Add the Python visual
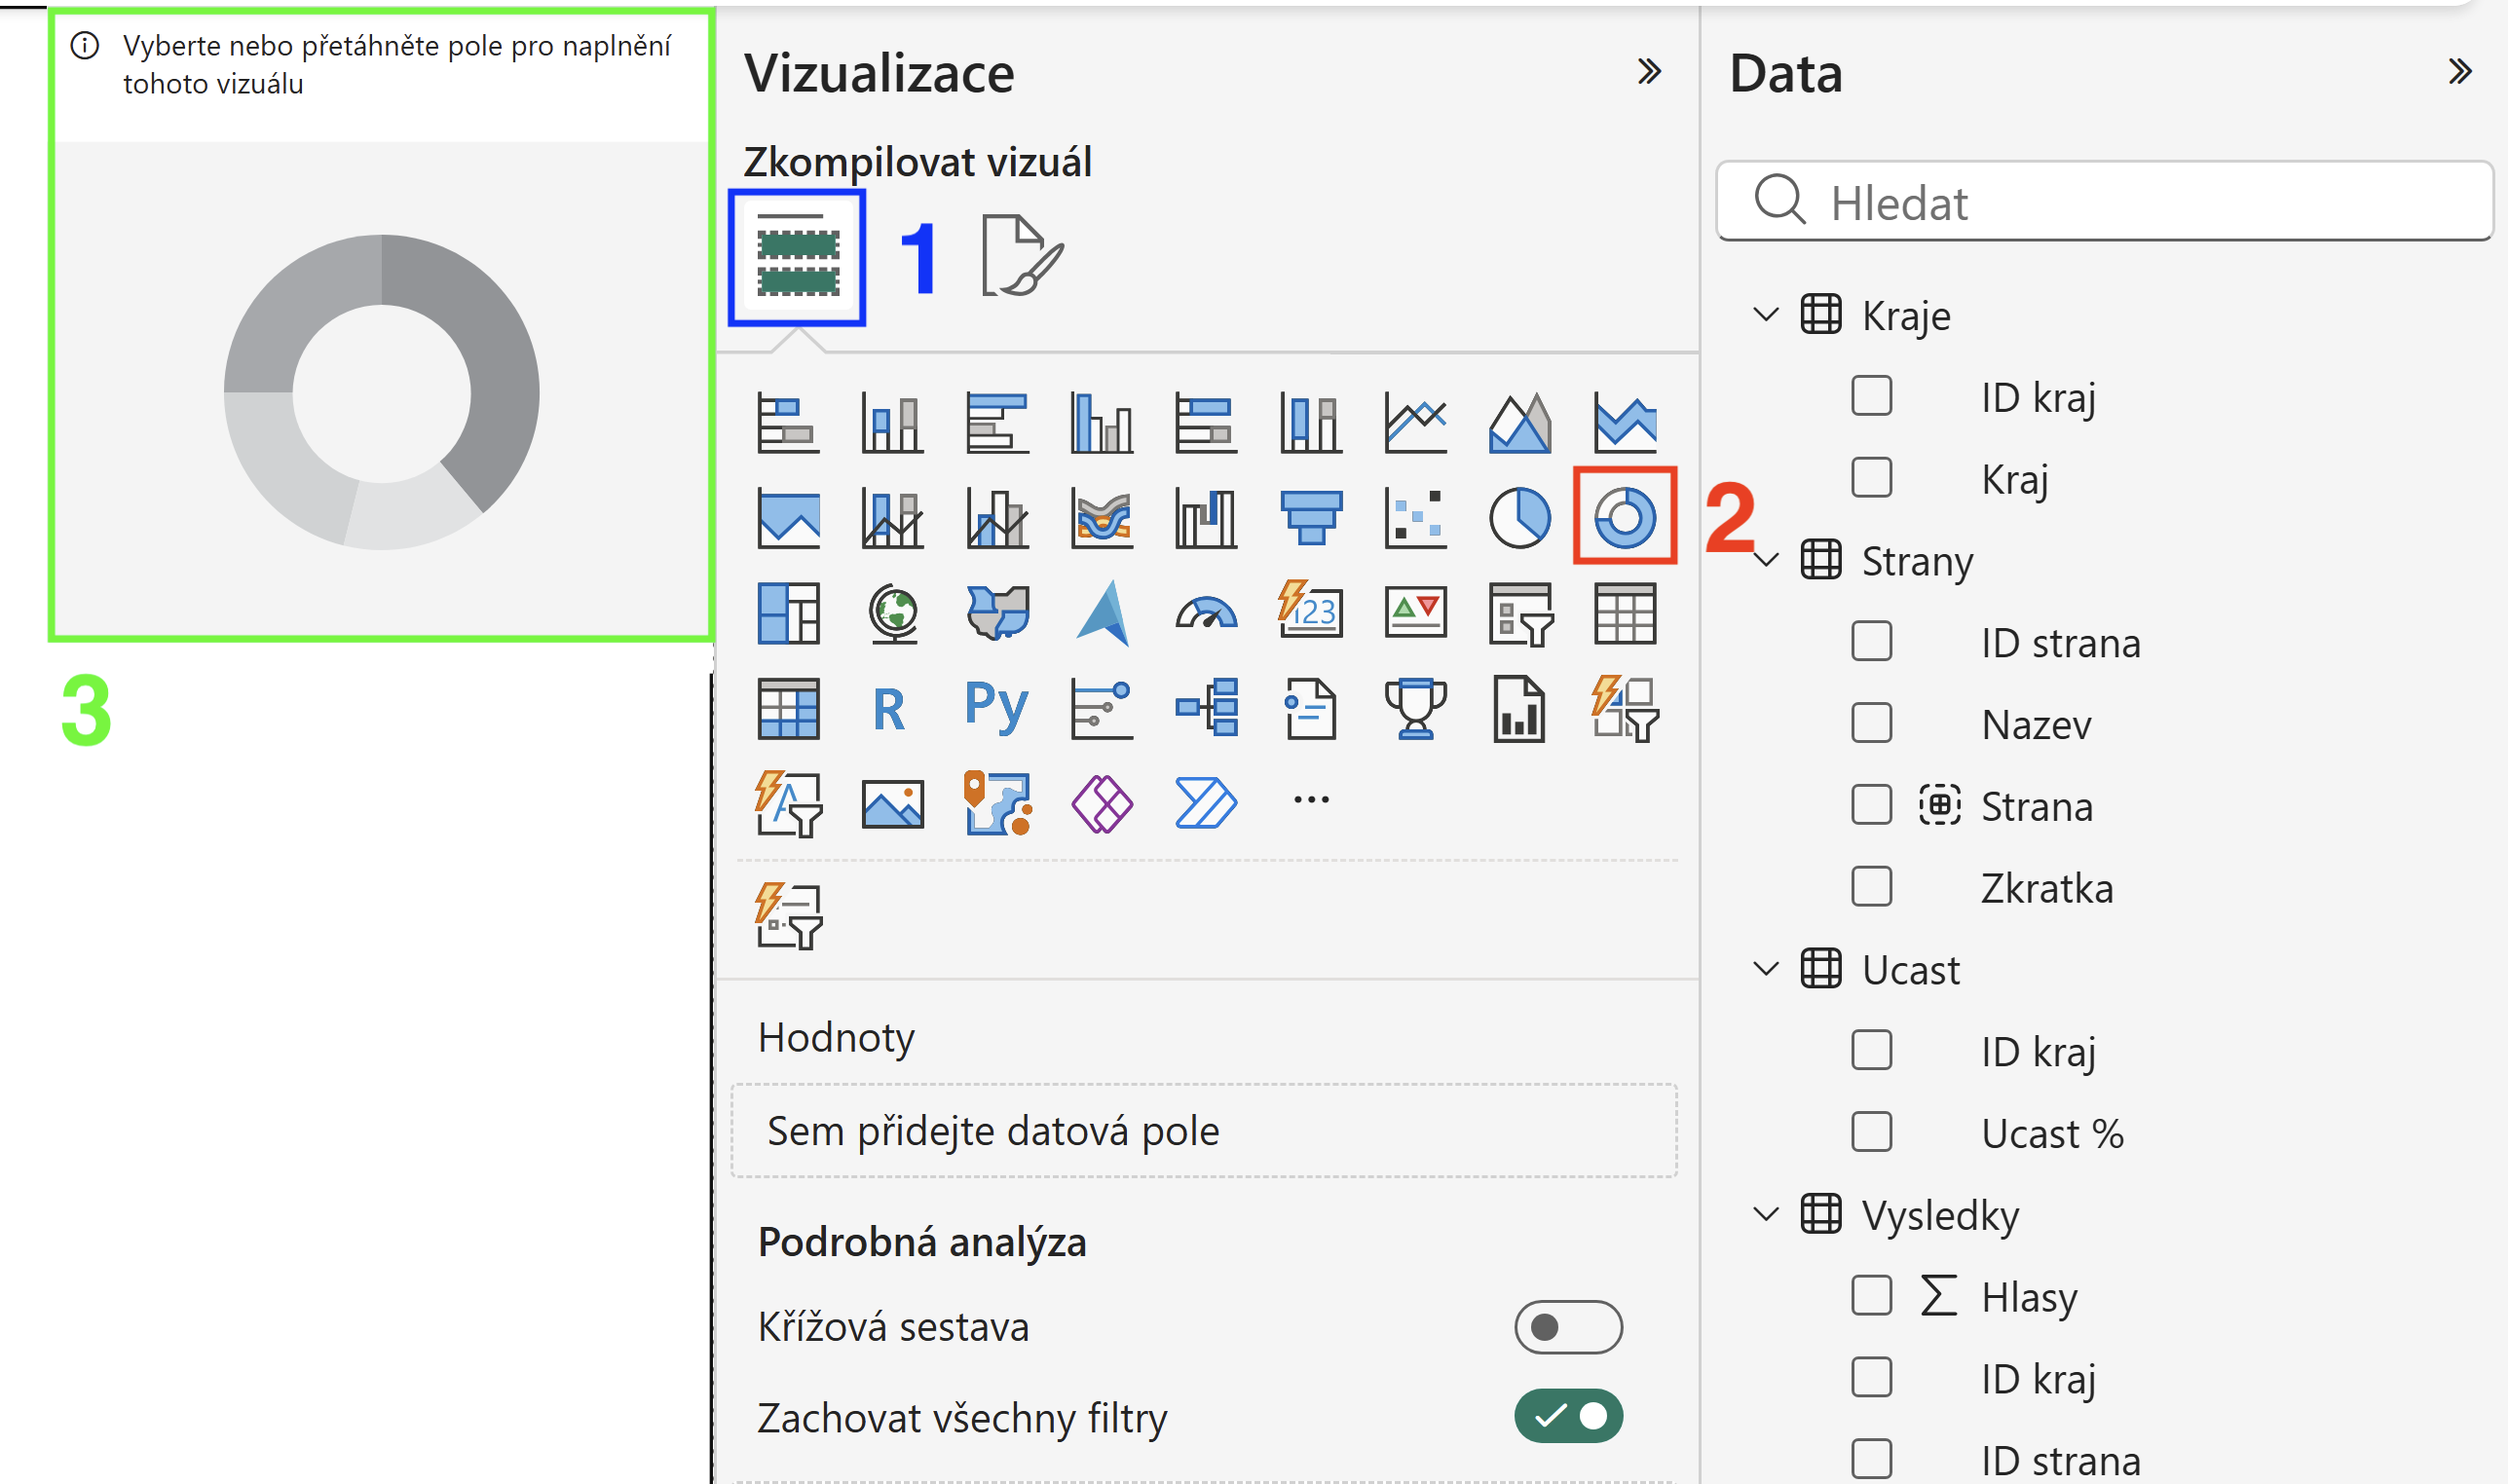2508x1484 pixels. (996, 709)
